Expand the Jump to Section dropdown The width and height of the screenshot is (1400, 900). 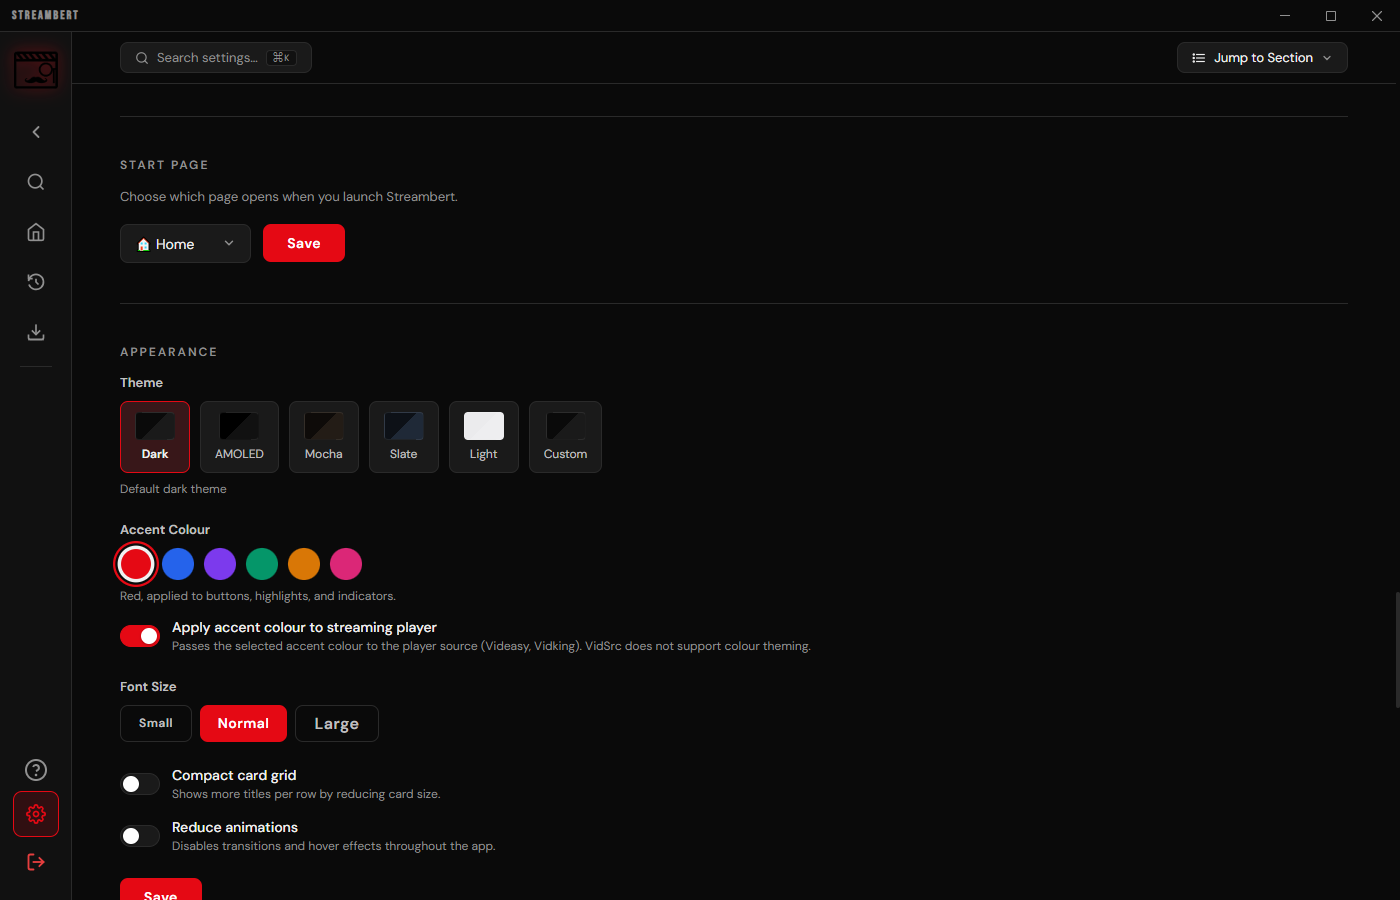coord(1262,58)
